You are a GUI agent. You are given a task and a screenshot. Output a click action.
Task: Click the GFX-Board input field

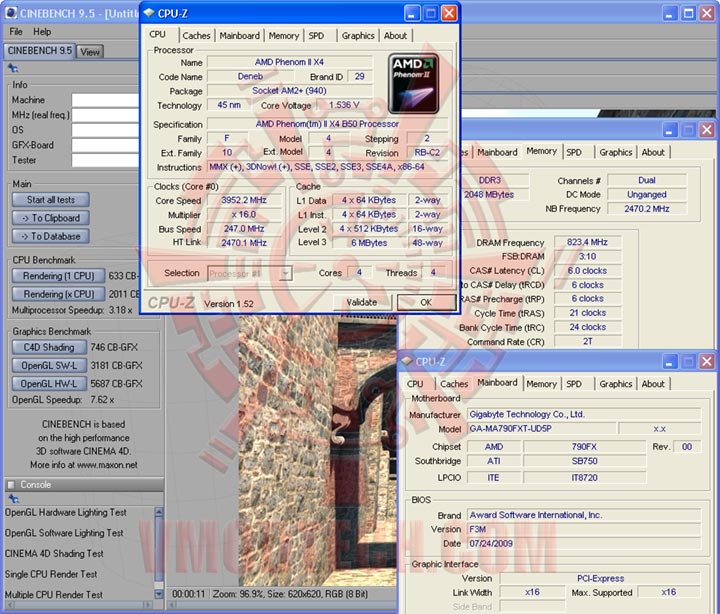105,145
